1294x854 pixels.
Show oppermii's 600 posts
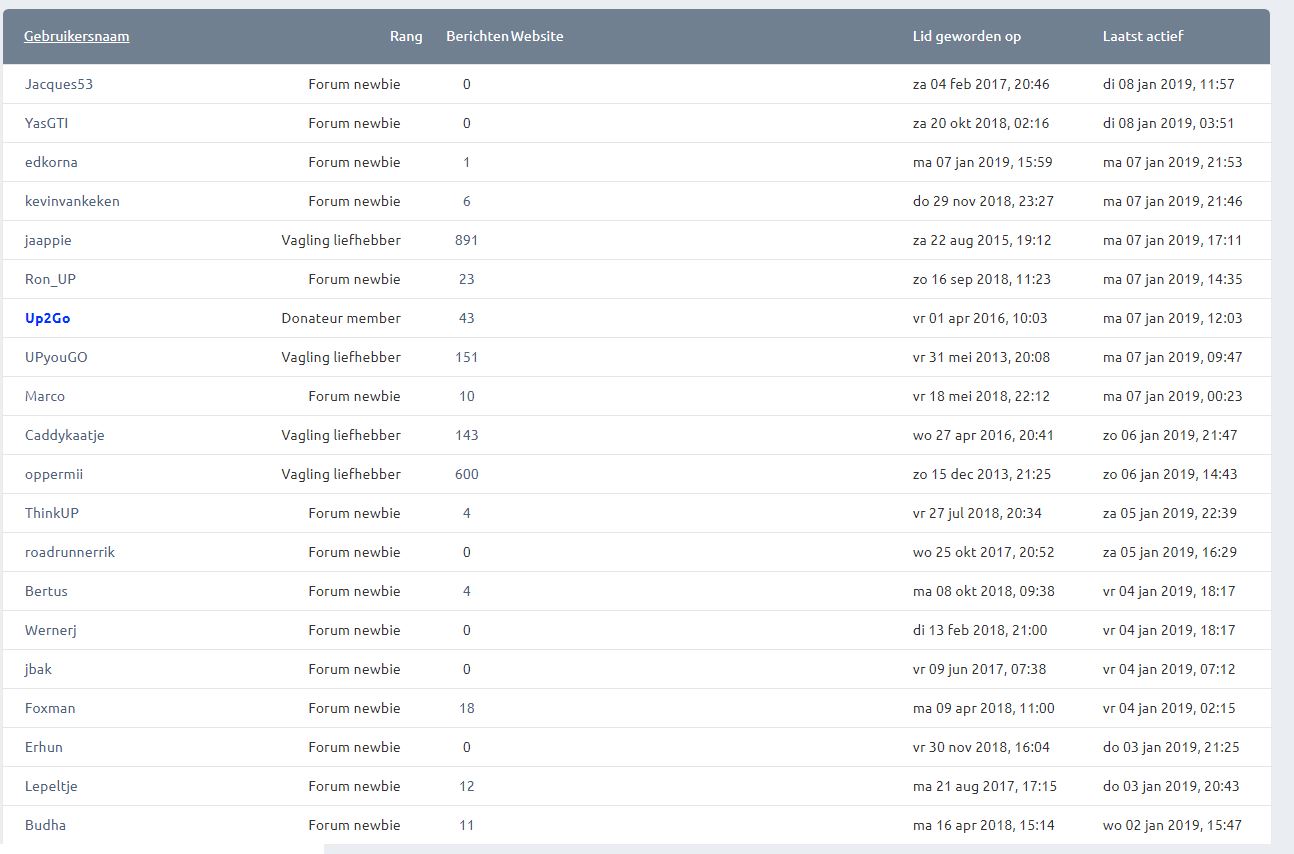pyautogui.click(x=466, y=474)
